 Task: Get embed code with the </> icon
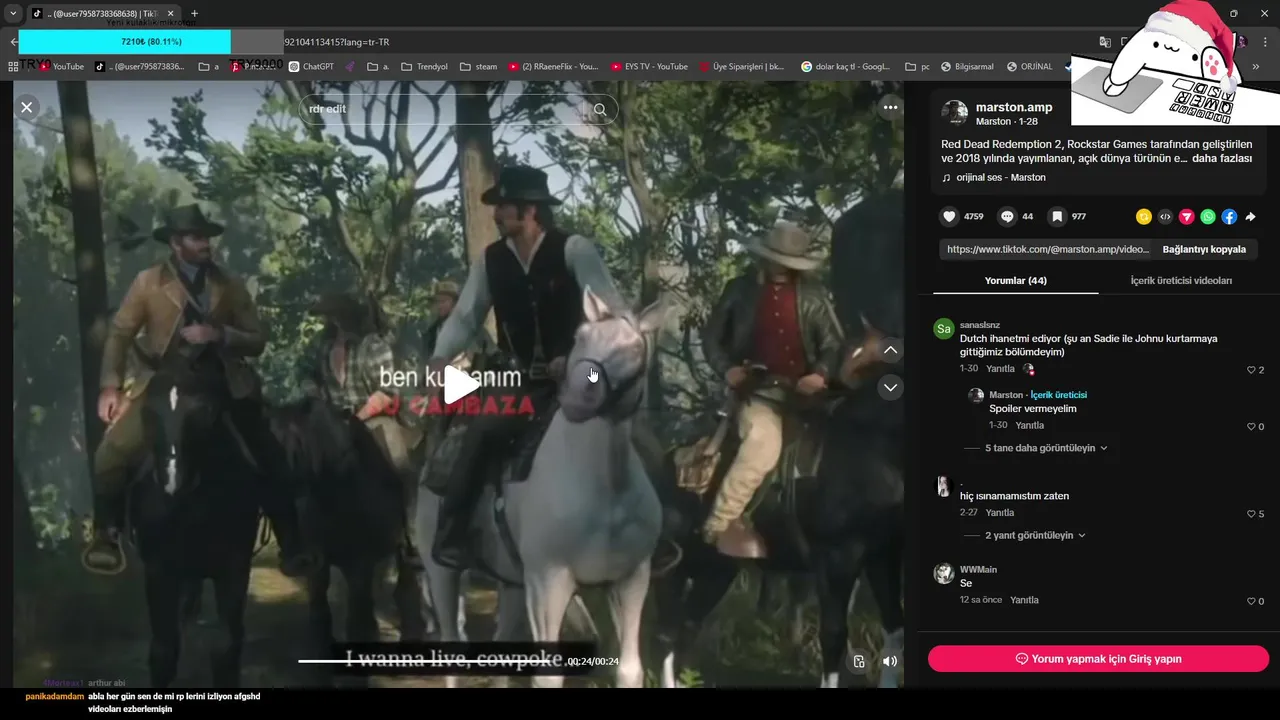pos(1165,217)
